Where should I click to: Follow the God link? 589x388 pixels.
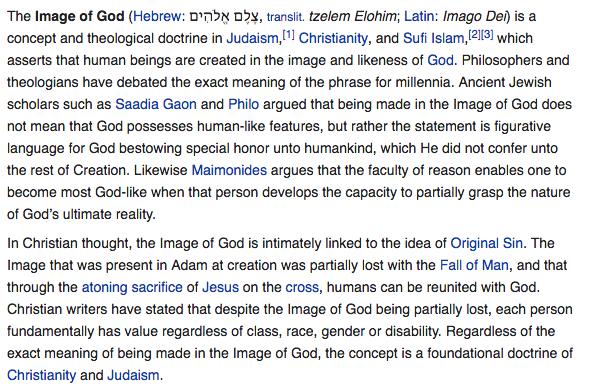pyautogui.click(x=440, y=60)
